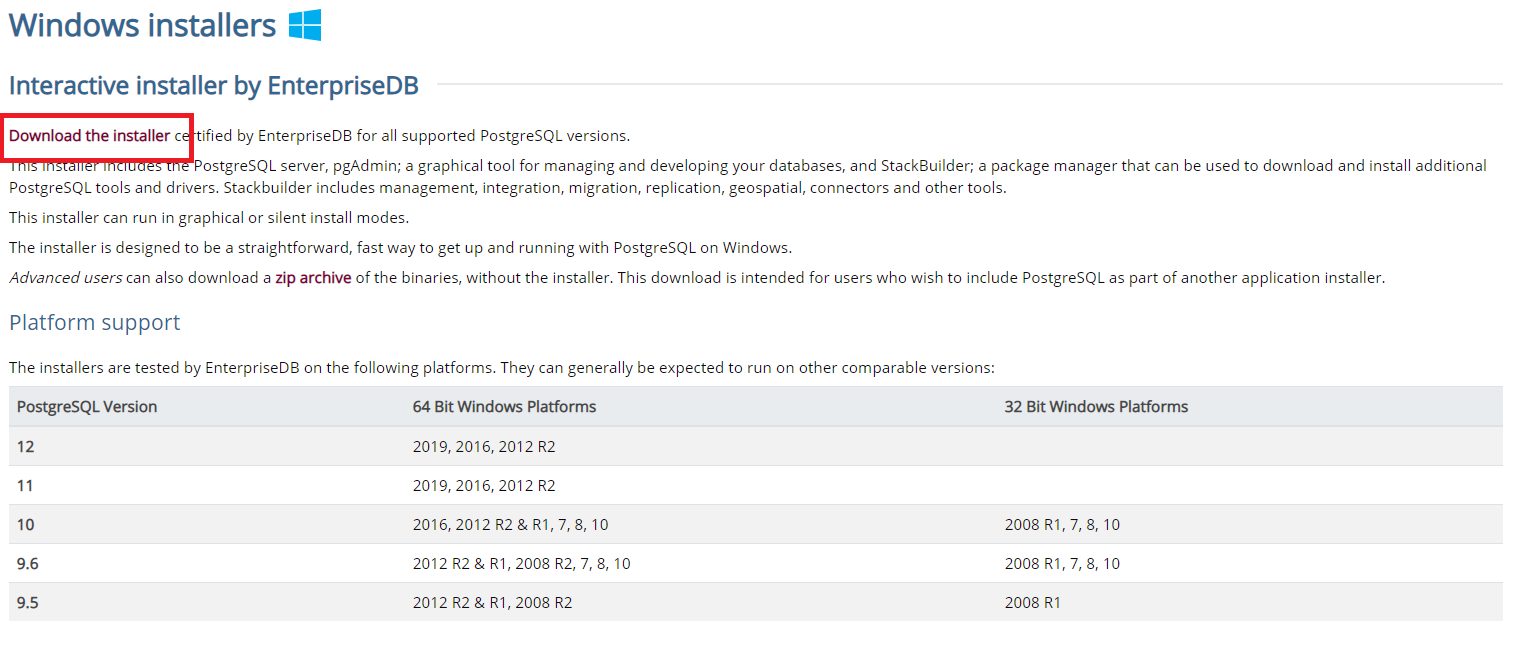Click the Windows logo beside the heading
1518x645 pixels.
[x=305, y=25]
